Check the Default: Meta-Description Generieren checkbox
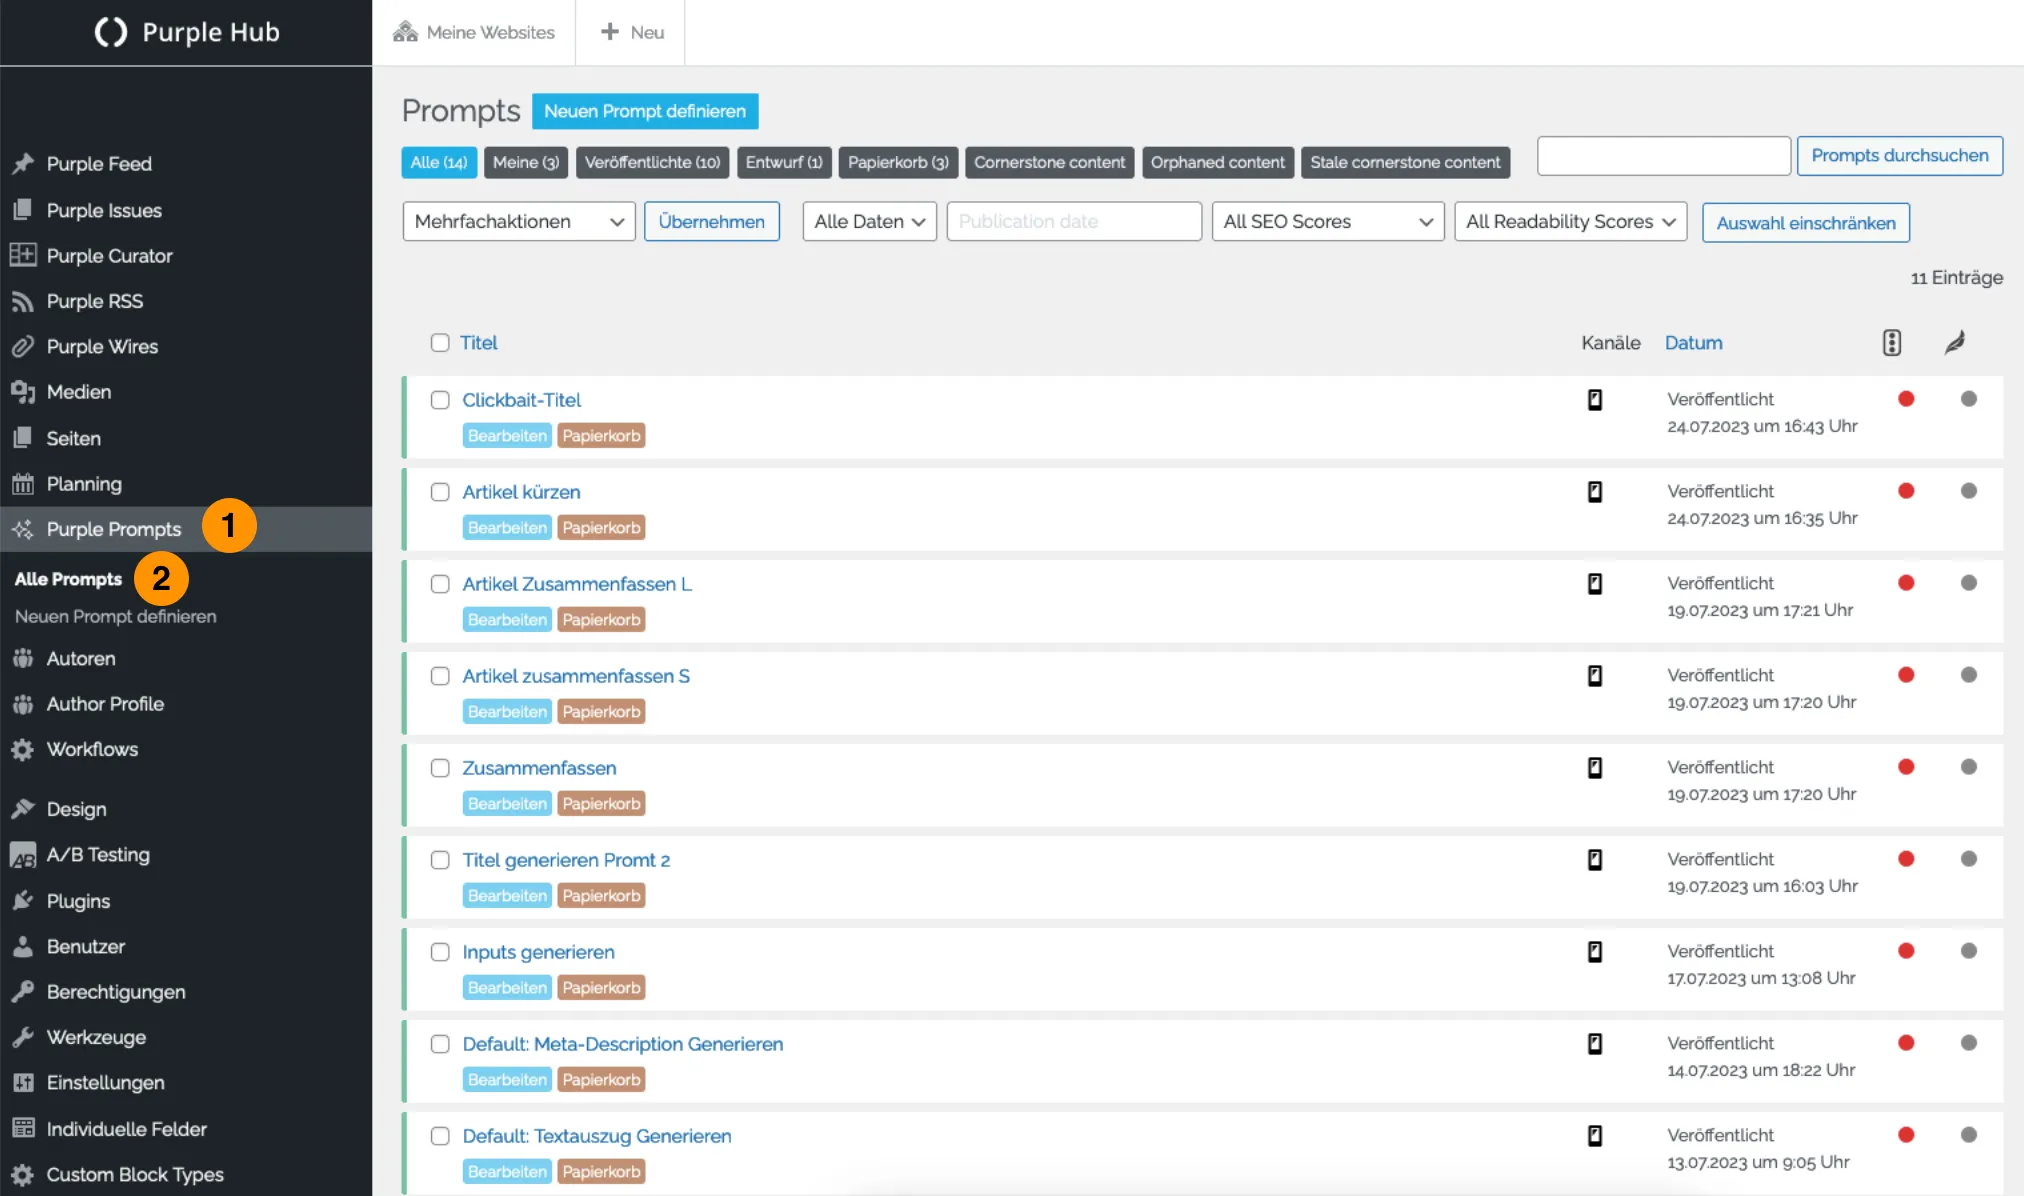The image size is (2024, 1196). pyautogui.click(x=440, y=1044)
